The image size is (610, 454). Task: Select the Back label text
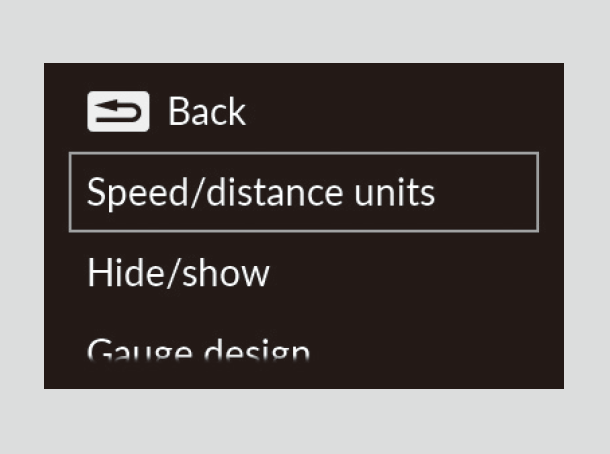tap(207, 112)
